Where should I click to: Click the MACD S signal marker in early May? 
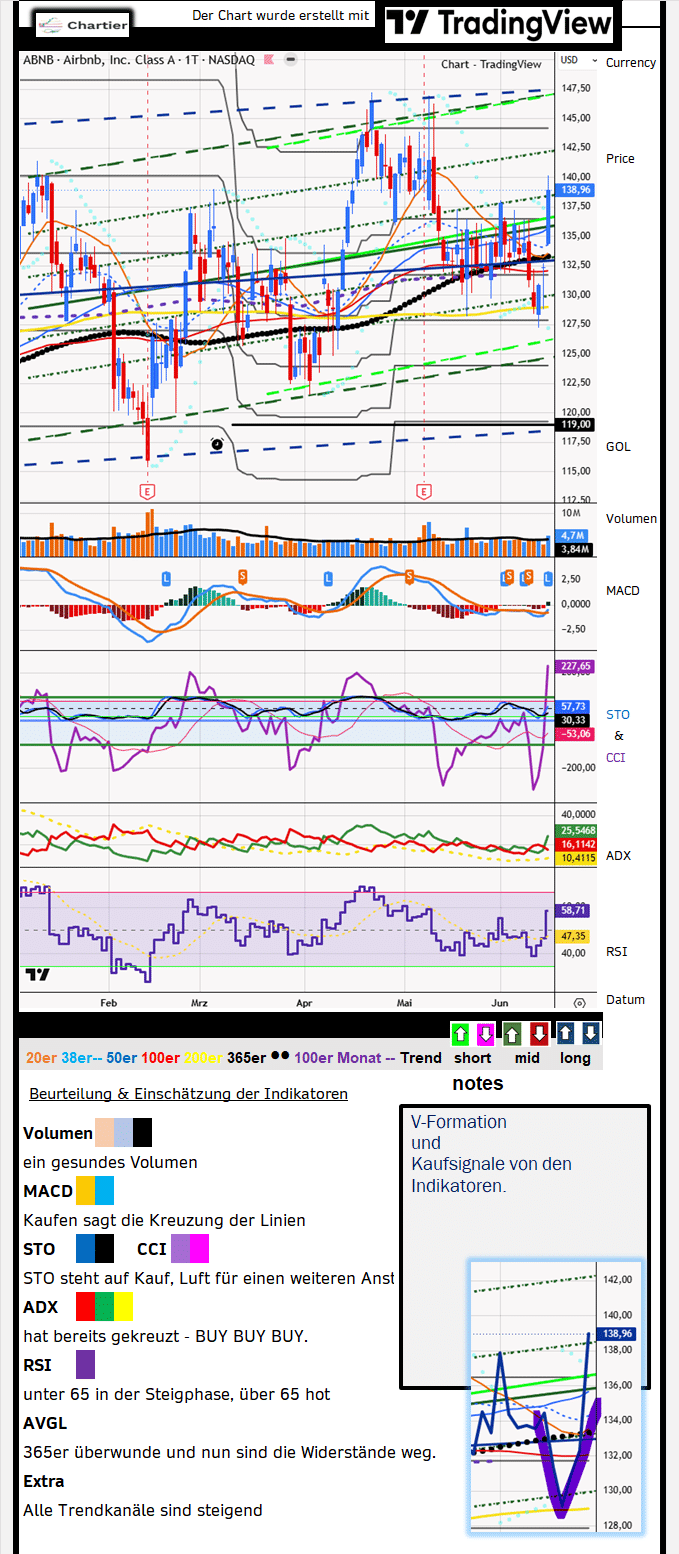point(409,575)
